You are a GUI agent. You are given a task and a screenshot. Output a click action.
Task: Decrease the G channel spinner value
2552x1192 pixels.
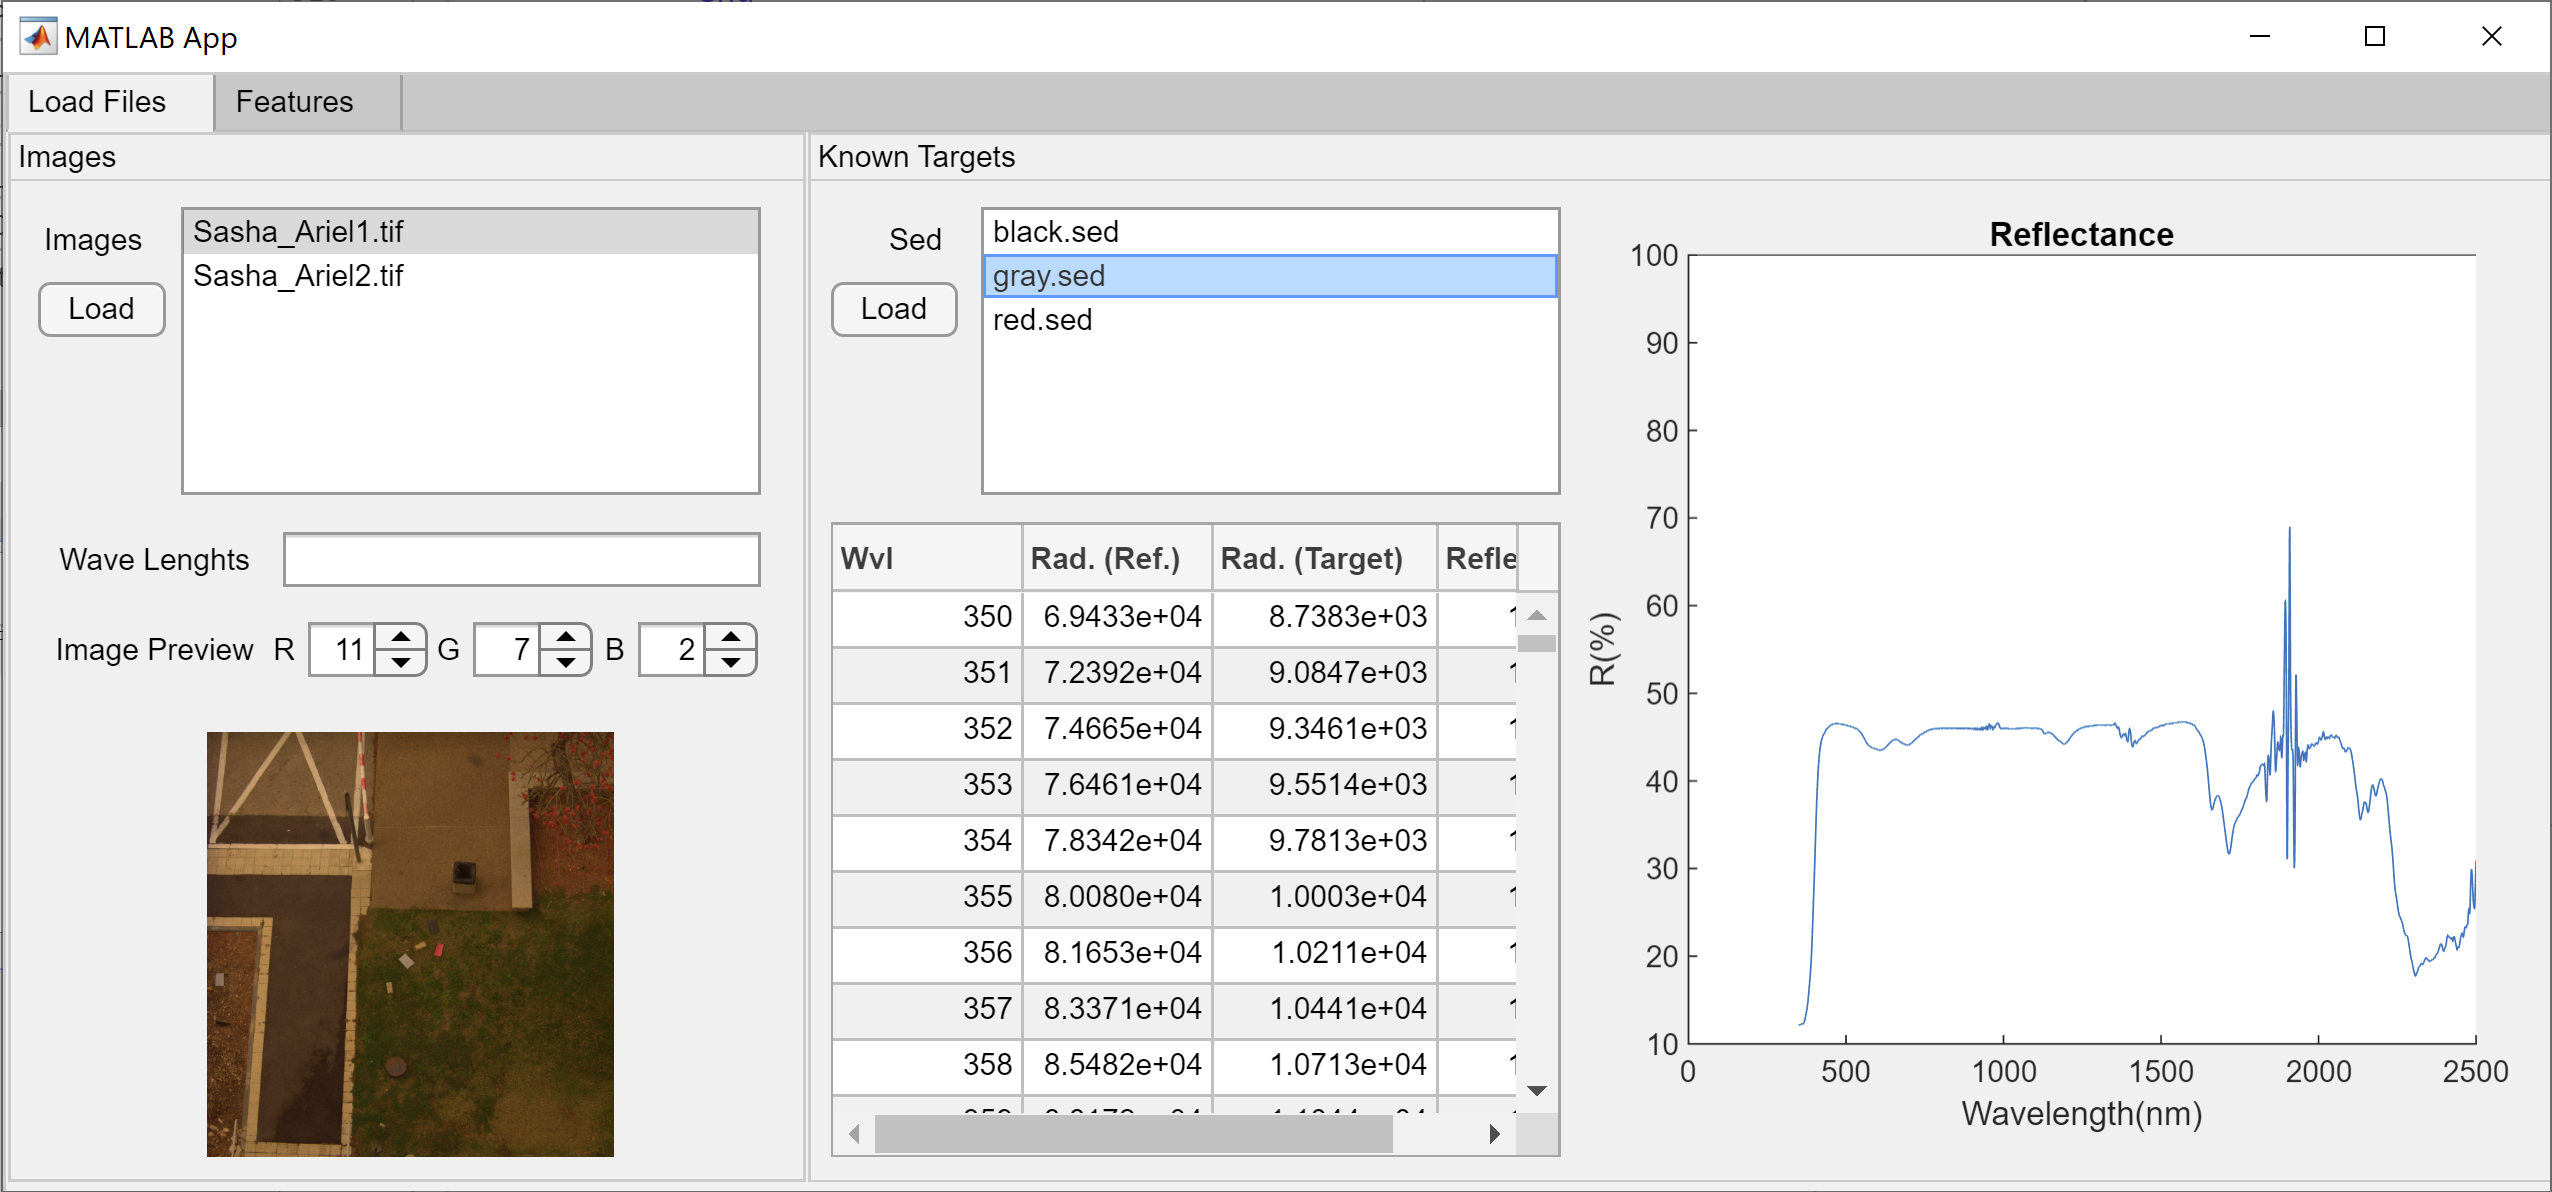[x=566, y=662]
